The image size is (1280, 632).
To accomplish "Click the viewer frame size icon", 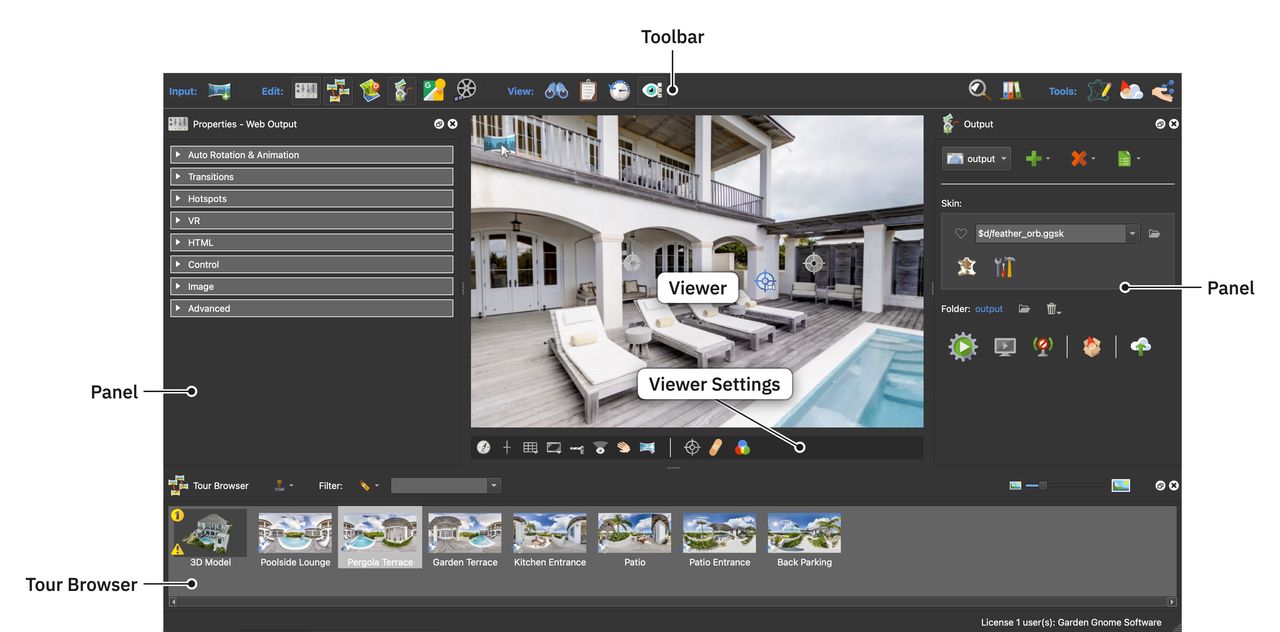I will pyautogui.click(x=554, y=447).
